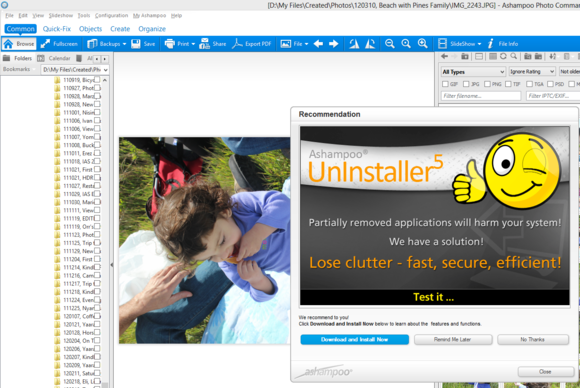Click the No Thanks button
This screenshot has width=580, height=388.
point(533,339)
